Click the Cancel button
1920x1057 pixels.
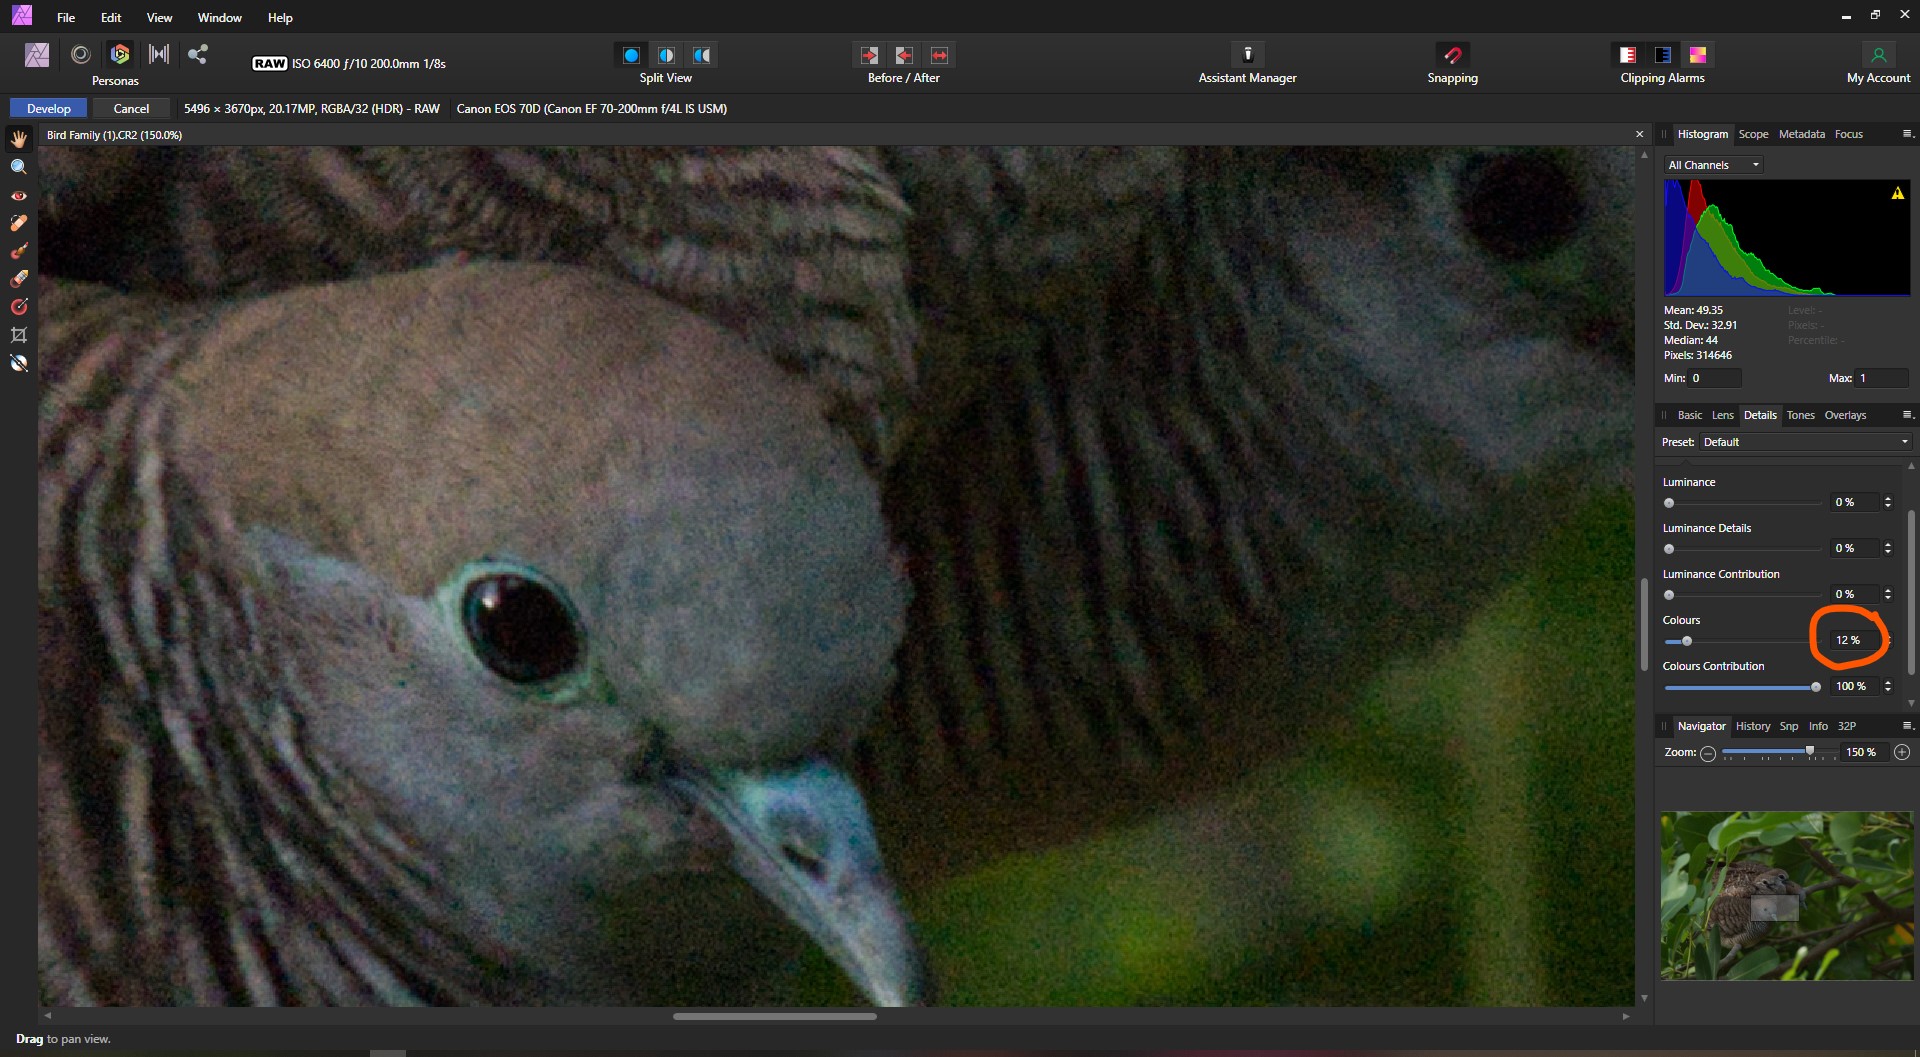point(131,108)
